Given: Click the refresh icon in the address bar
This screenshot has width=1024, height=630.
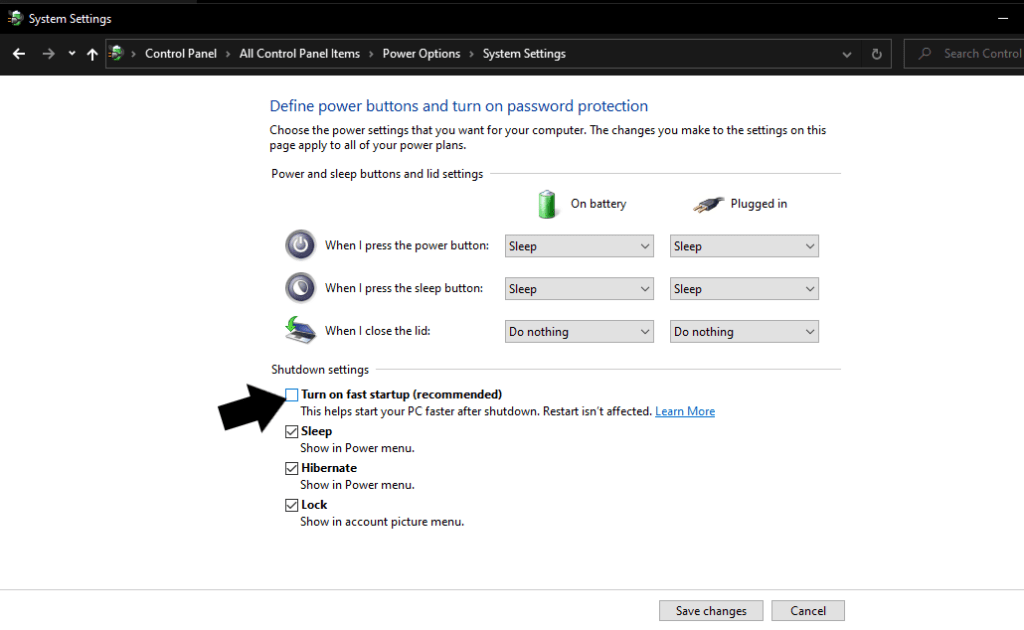Looking at the screenshot, I should 876,53.
